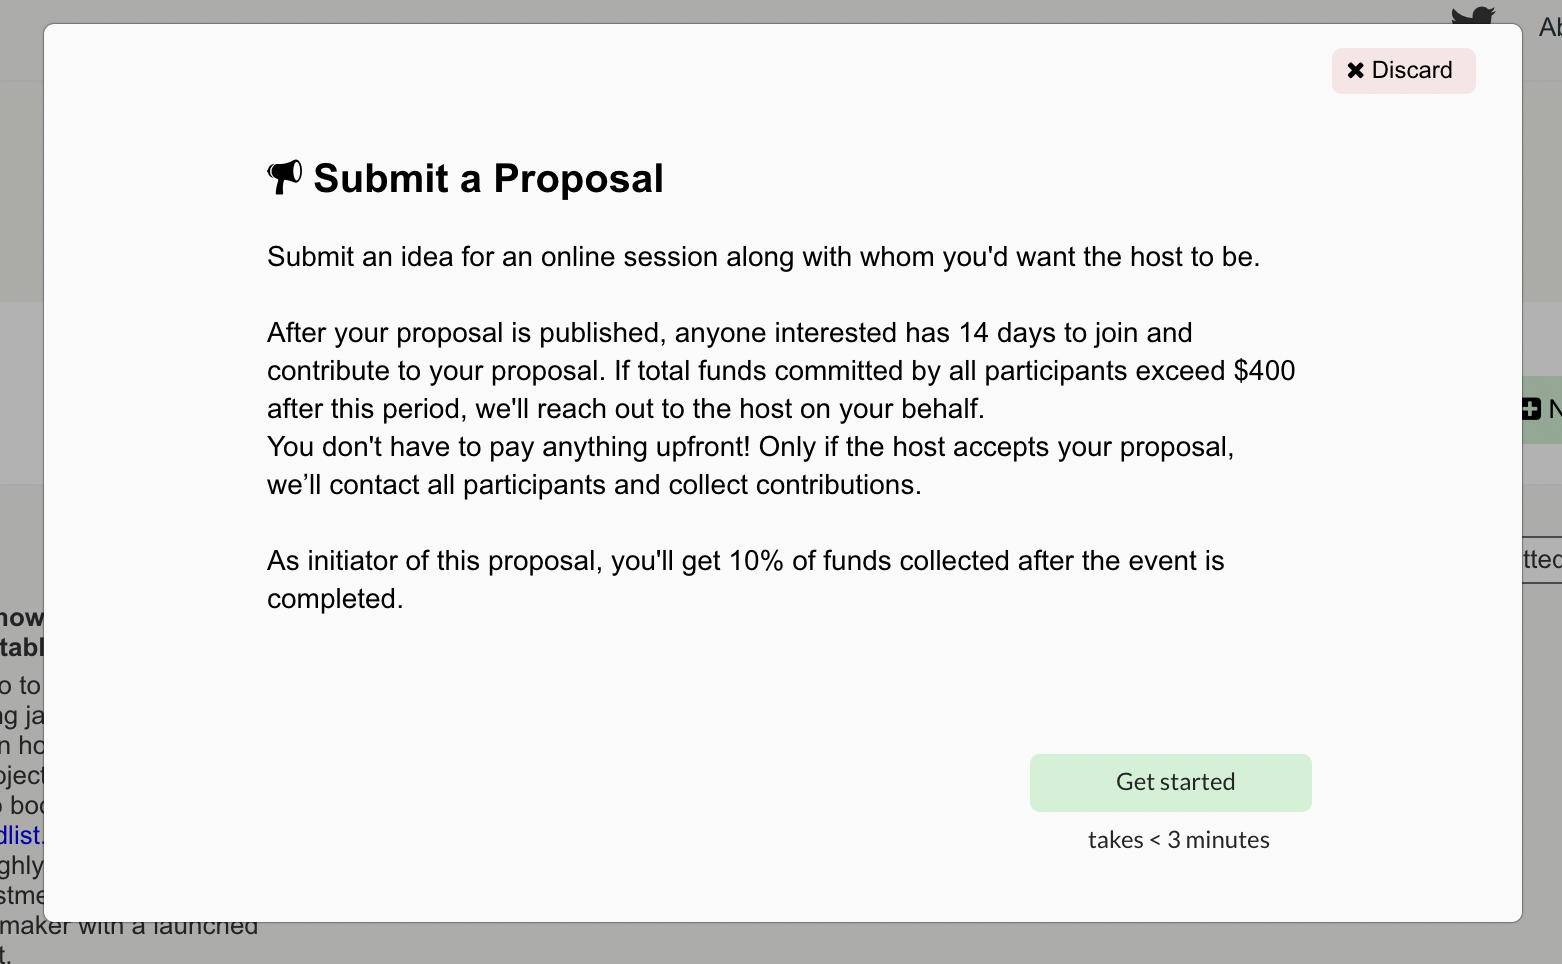Open the partially visible About menu item

(x=1549, y=27)
